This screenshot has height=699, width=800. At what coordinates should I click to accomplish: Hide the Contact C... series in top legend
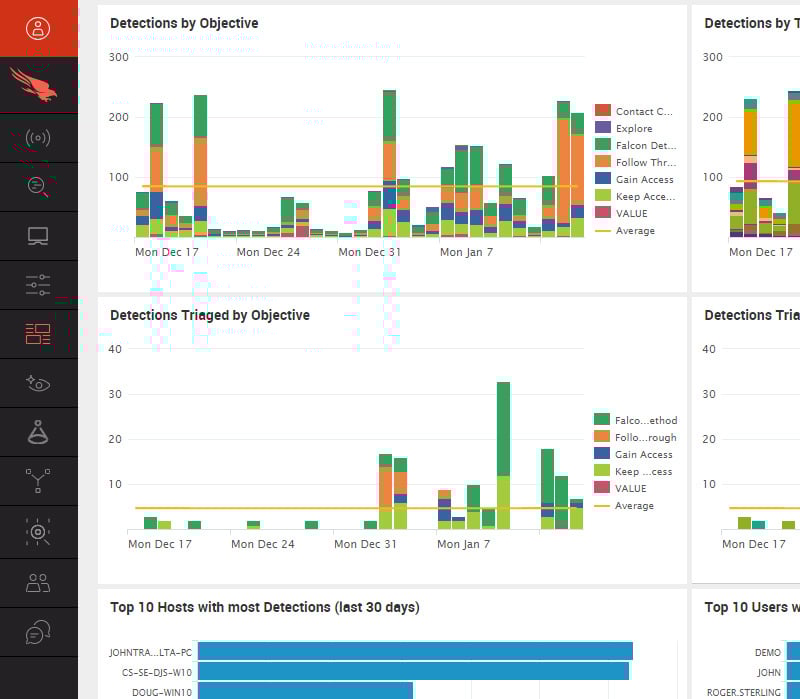644,112
